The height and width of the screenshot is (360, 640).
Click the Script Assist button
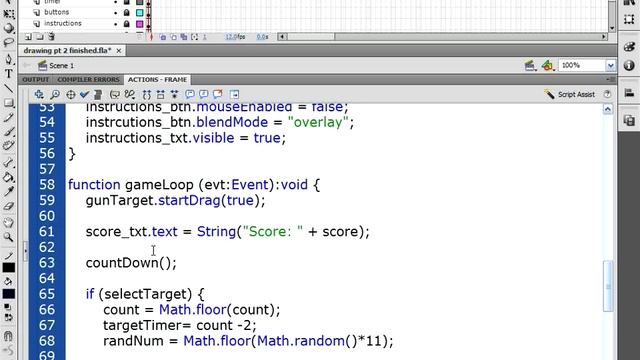(570, 94)
